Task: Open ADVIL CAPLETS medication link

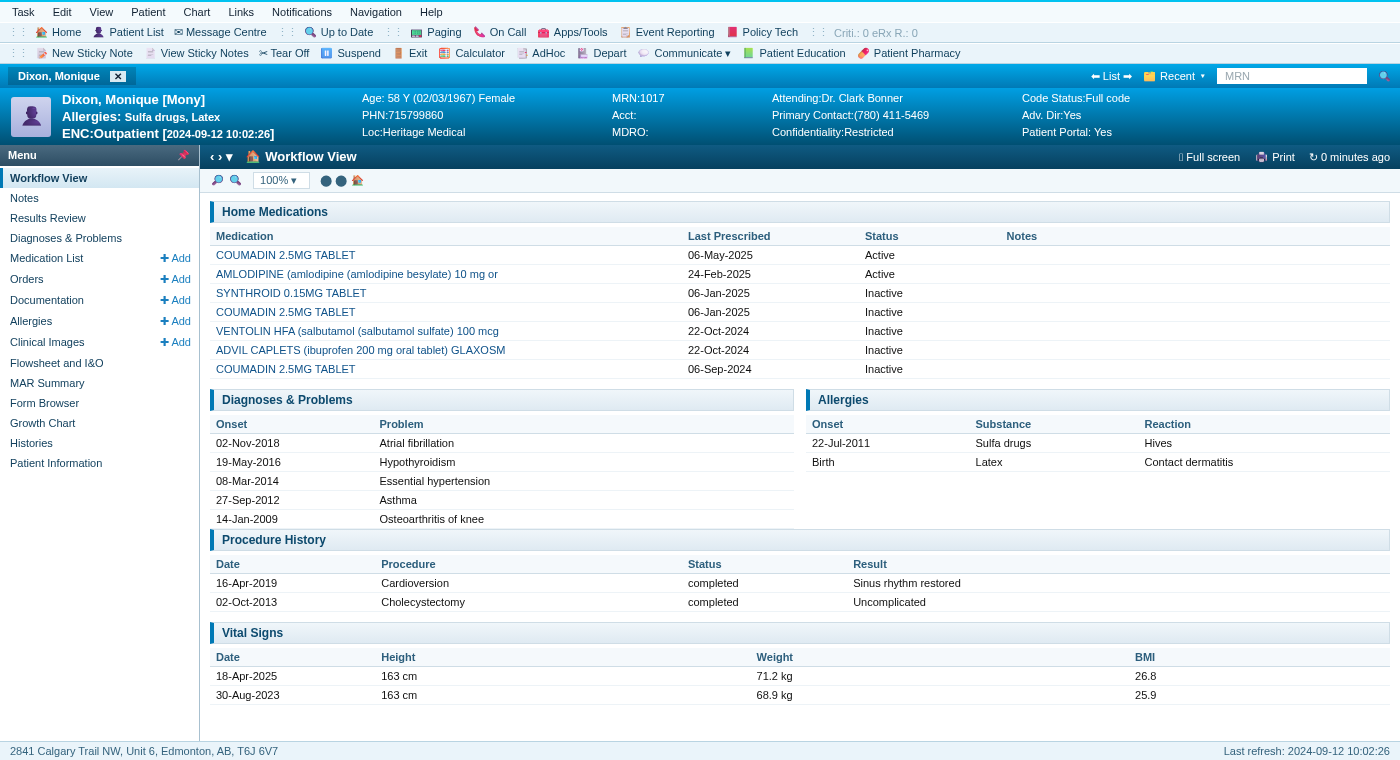Action: pyautogui.click(x=361, y=350)
